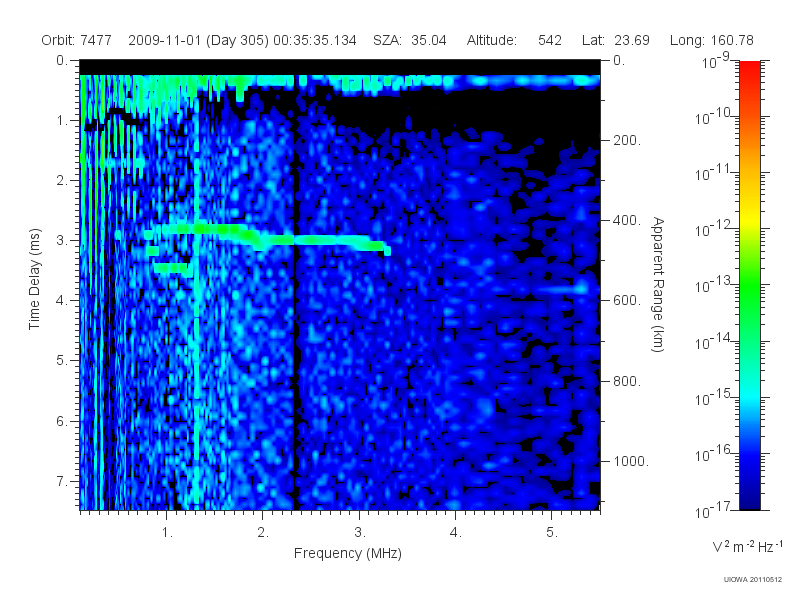Click the 600. apparent range tick label
Viewport: 800px width, 600px height.
(x=627, y=301)
